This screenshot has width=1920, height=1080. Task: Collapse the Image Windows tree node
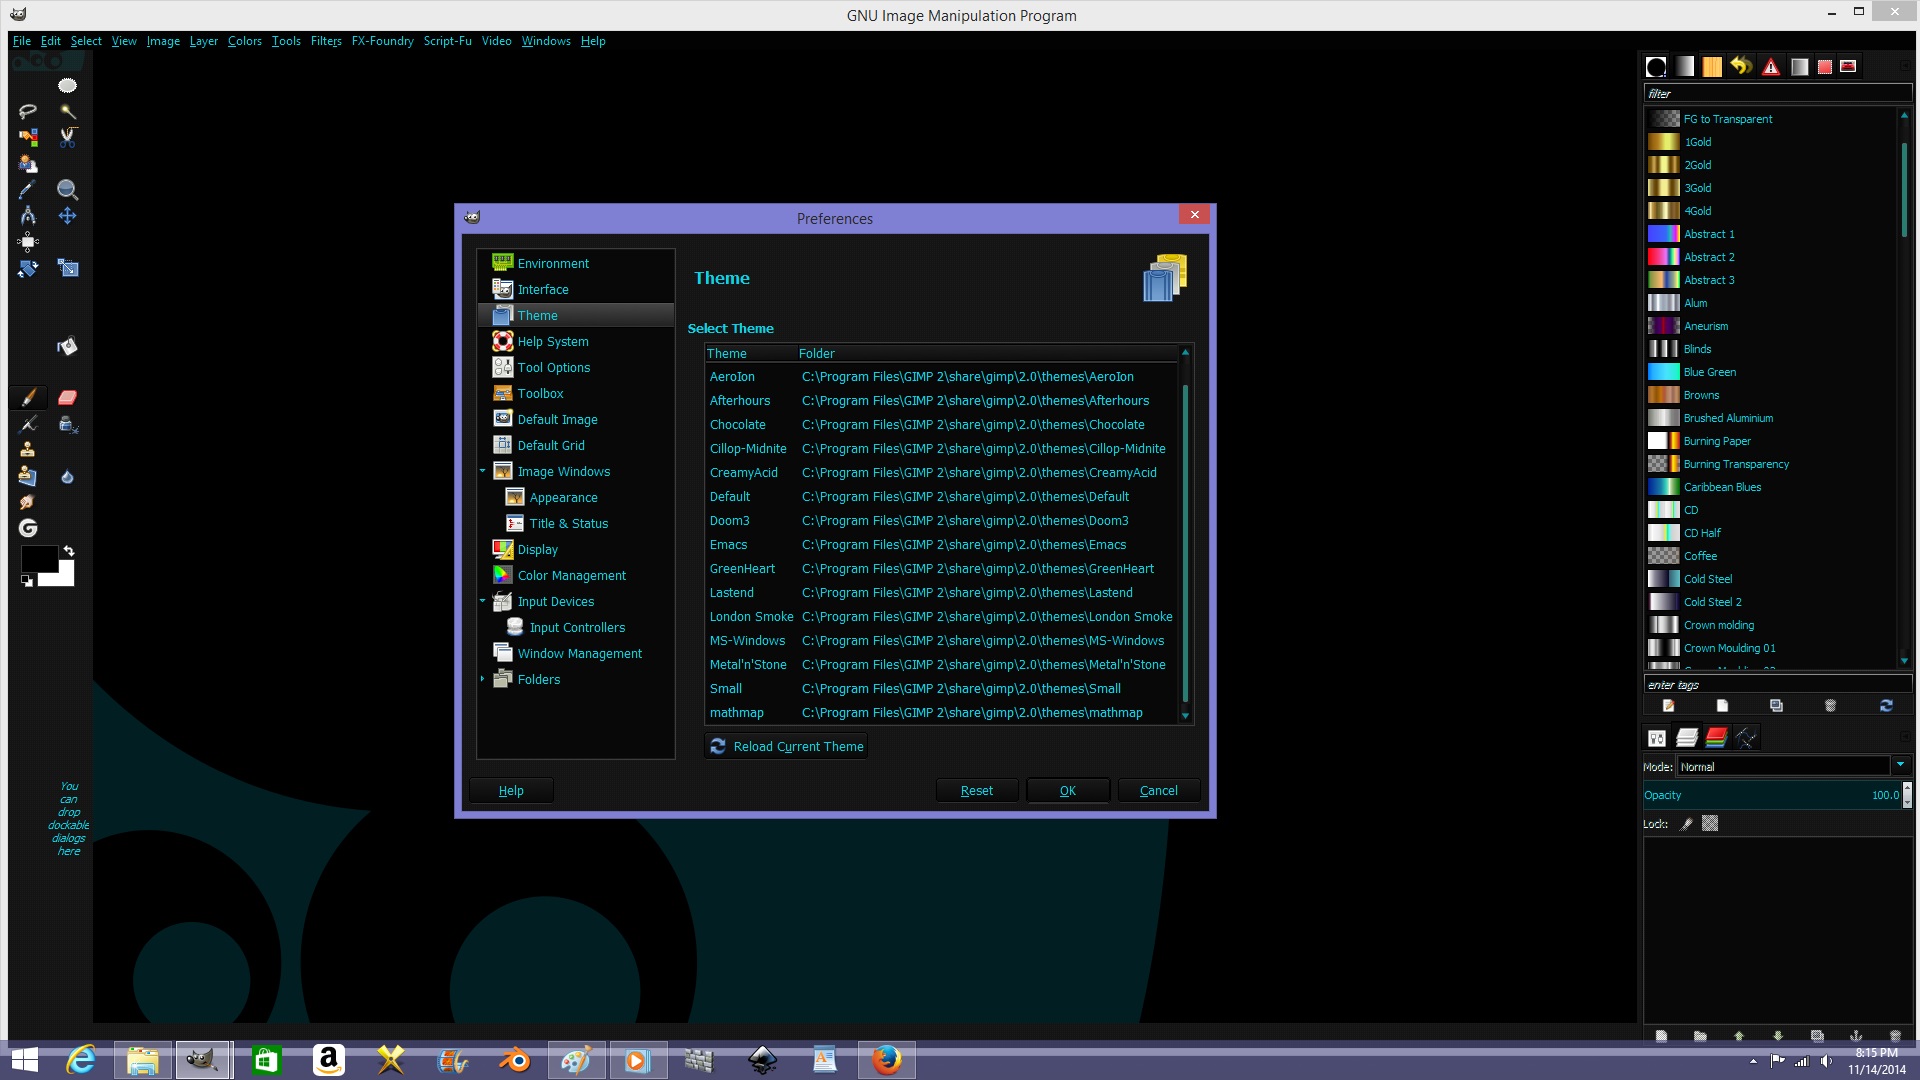click(x=483, y=471)
